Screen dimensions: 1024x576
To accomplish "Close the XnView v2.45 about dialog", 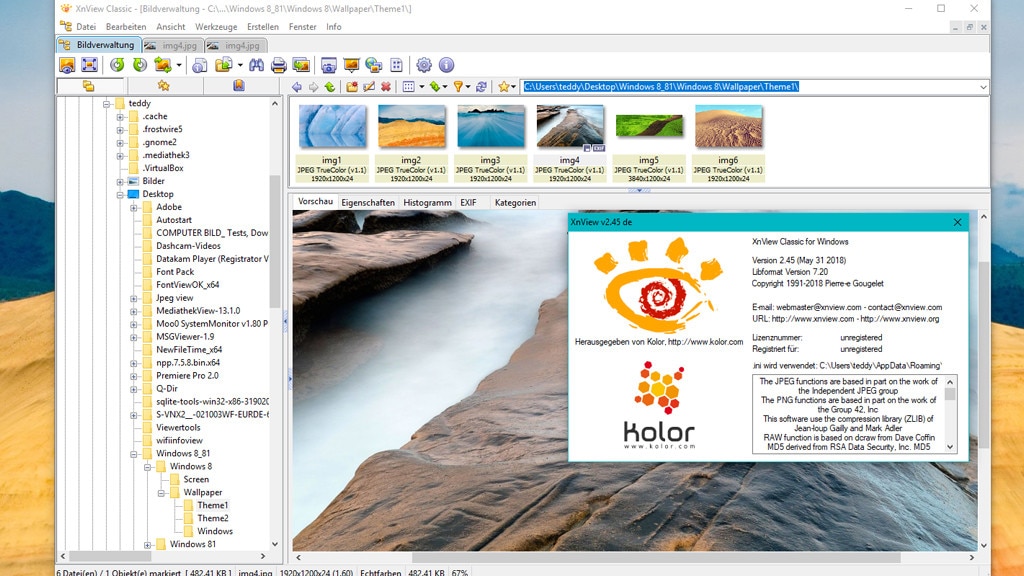I will [x=957, y=222].
